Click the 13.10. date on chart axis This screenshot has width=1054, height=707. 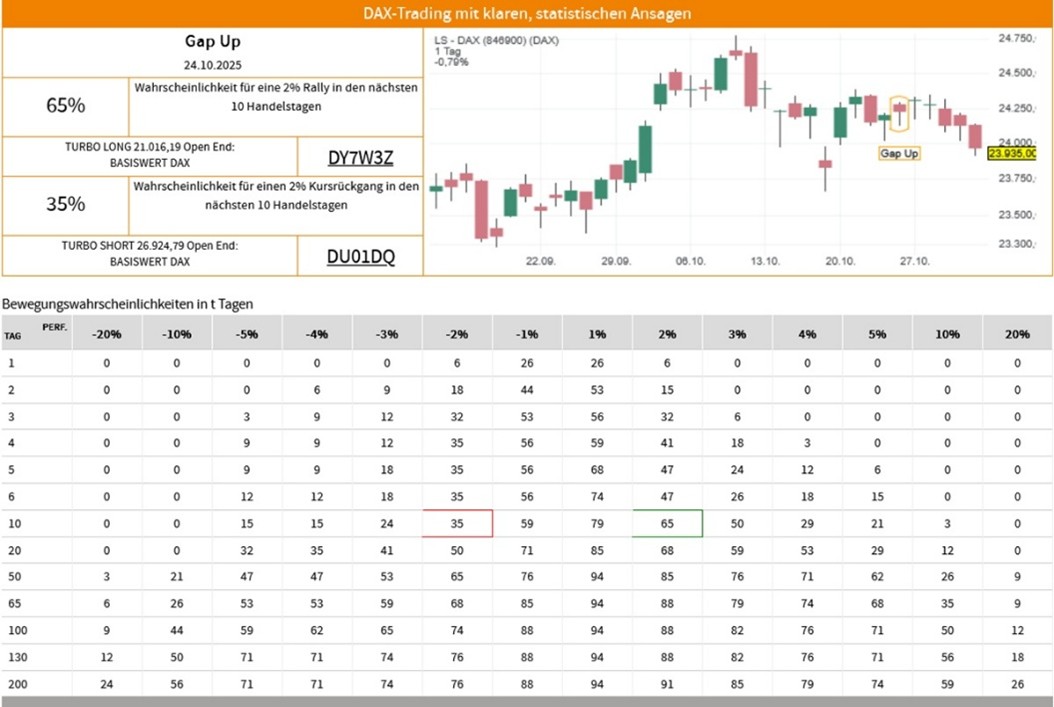(x=765, y=261)
